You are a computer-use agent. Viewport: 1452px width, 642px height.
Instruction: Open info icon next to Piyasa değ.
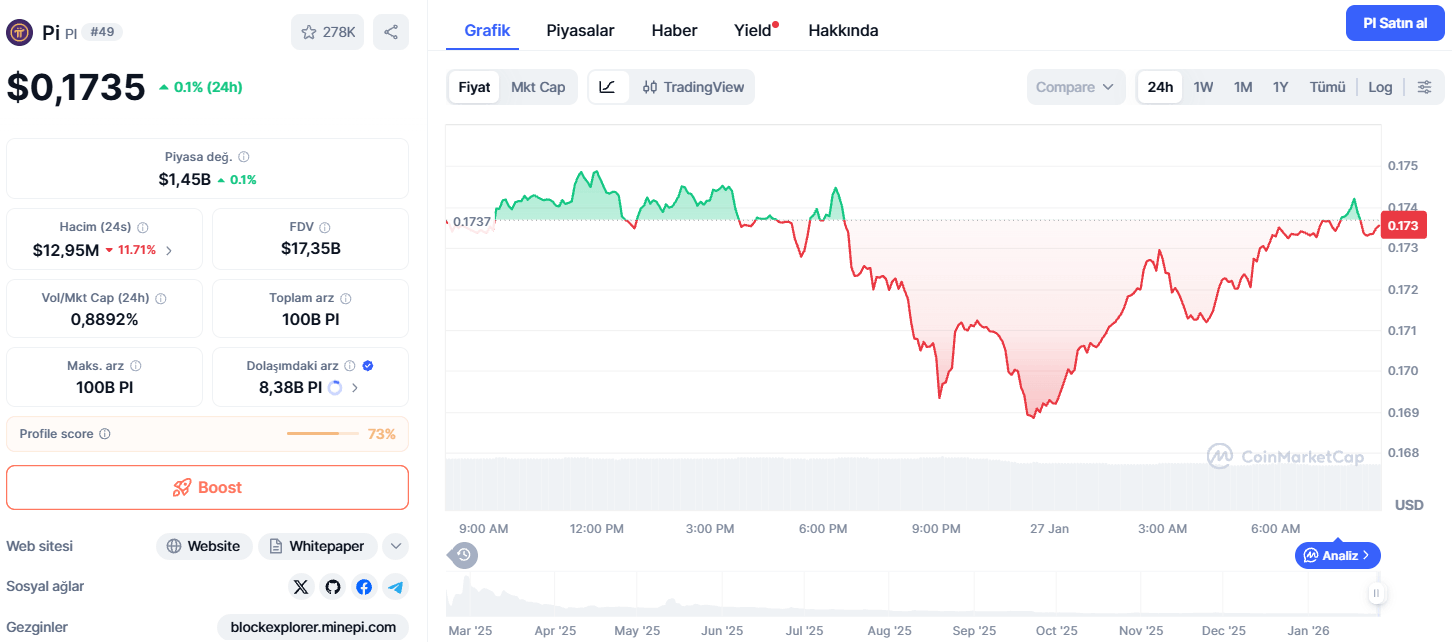click(244, 157)
